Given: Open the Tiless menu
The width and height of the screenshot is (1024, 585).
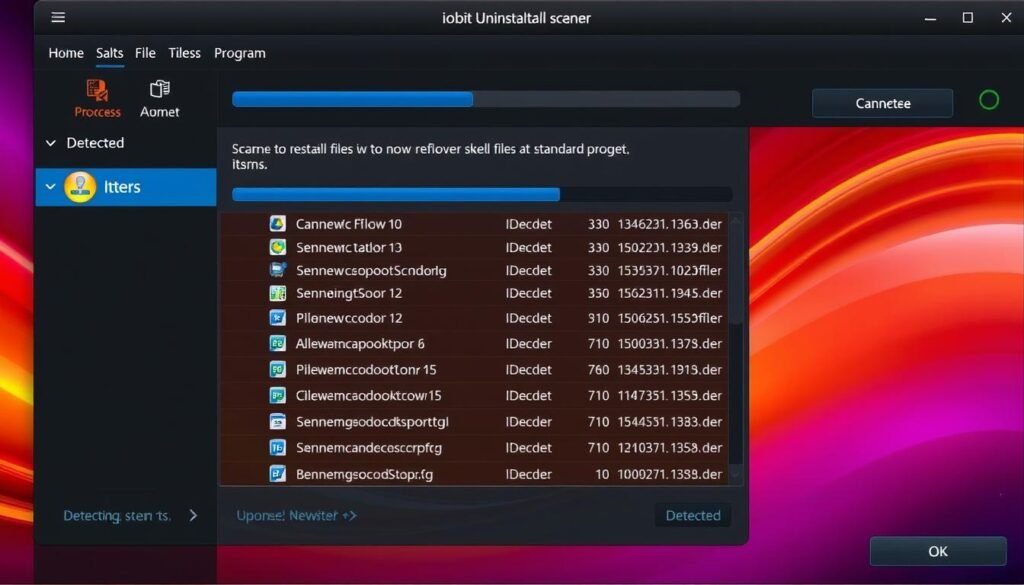Looking at the screenshot, I should tap(184, 54).
